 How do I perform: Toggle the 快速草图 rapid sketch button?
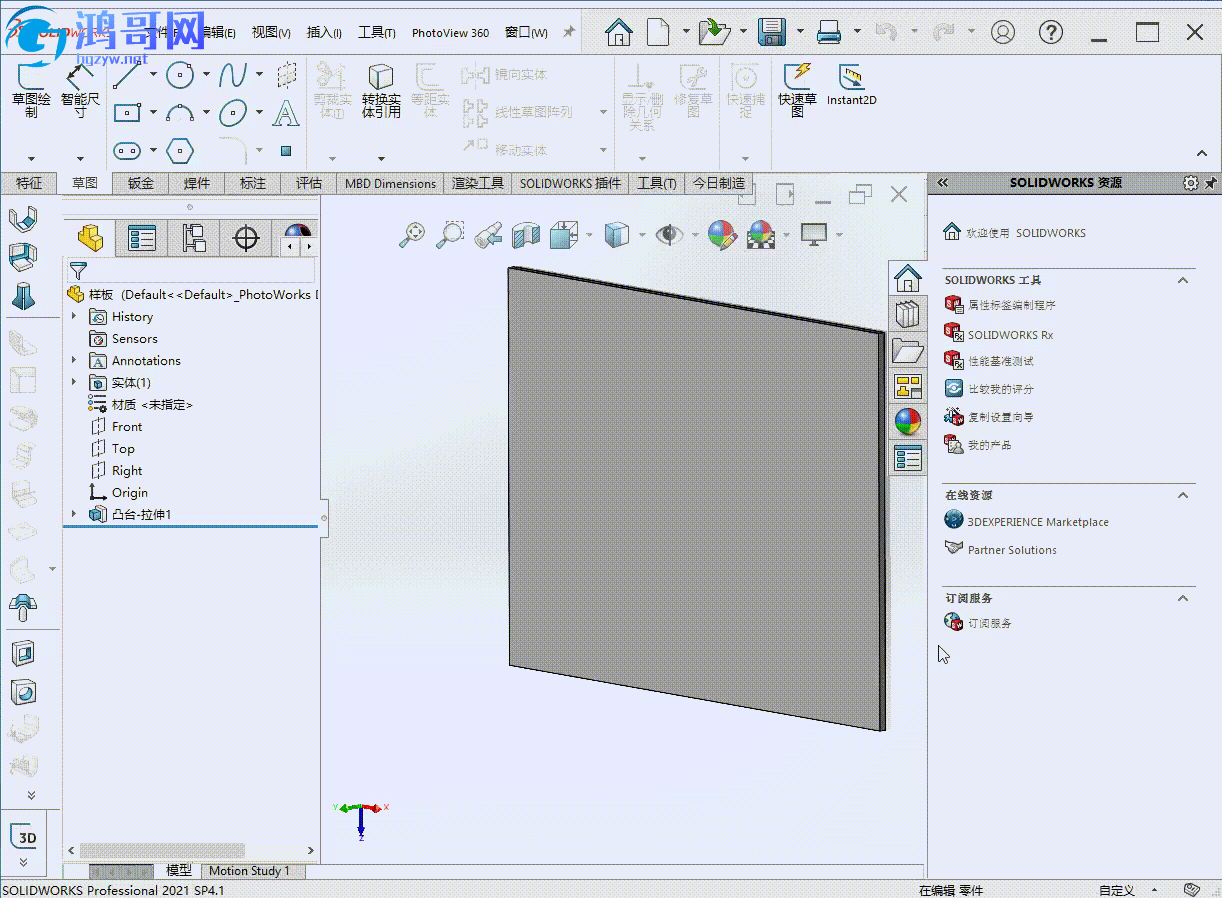coord(798,91)
